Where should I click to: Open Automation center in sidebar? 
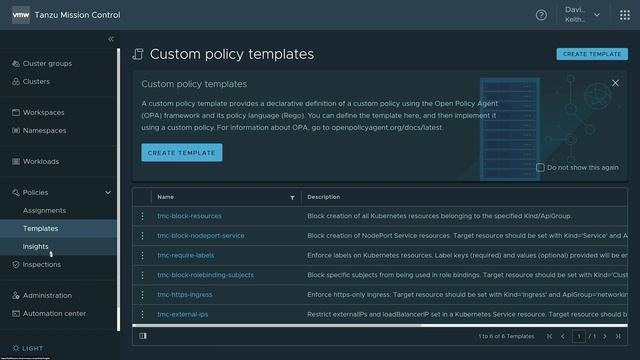[54, 313]
